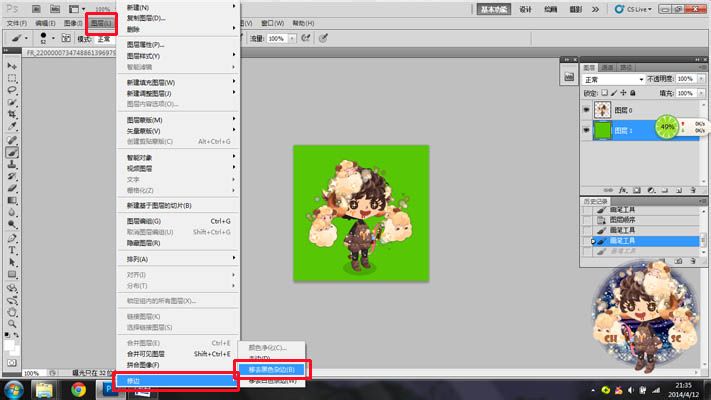
Task: Toggle Quick Mask mode icon
Action: [12, 363]
